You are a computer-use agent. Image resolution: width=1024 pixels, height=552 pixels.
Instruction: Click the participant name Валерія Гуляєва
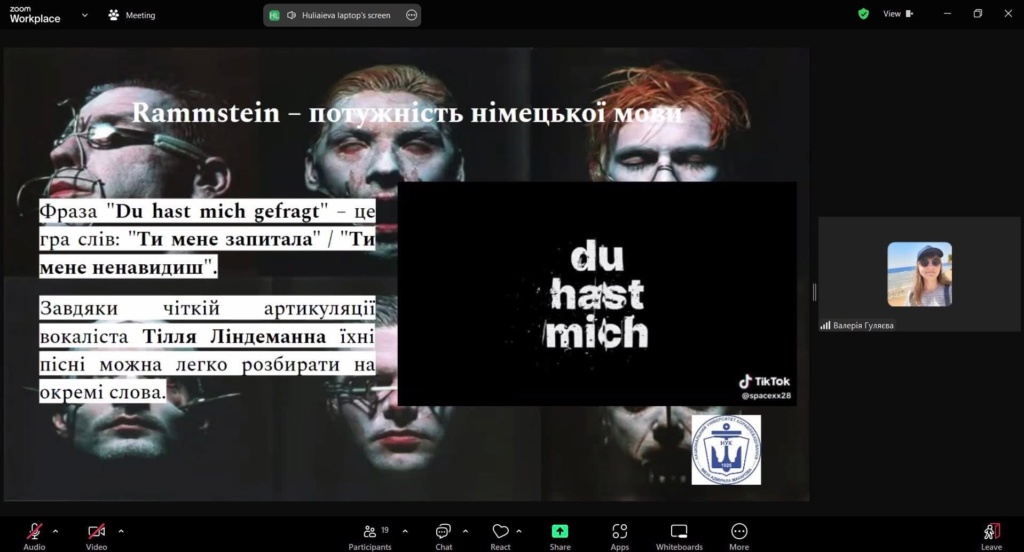coord(863,325)
